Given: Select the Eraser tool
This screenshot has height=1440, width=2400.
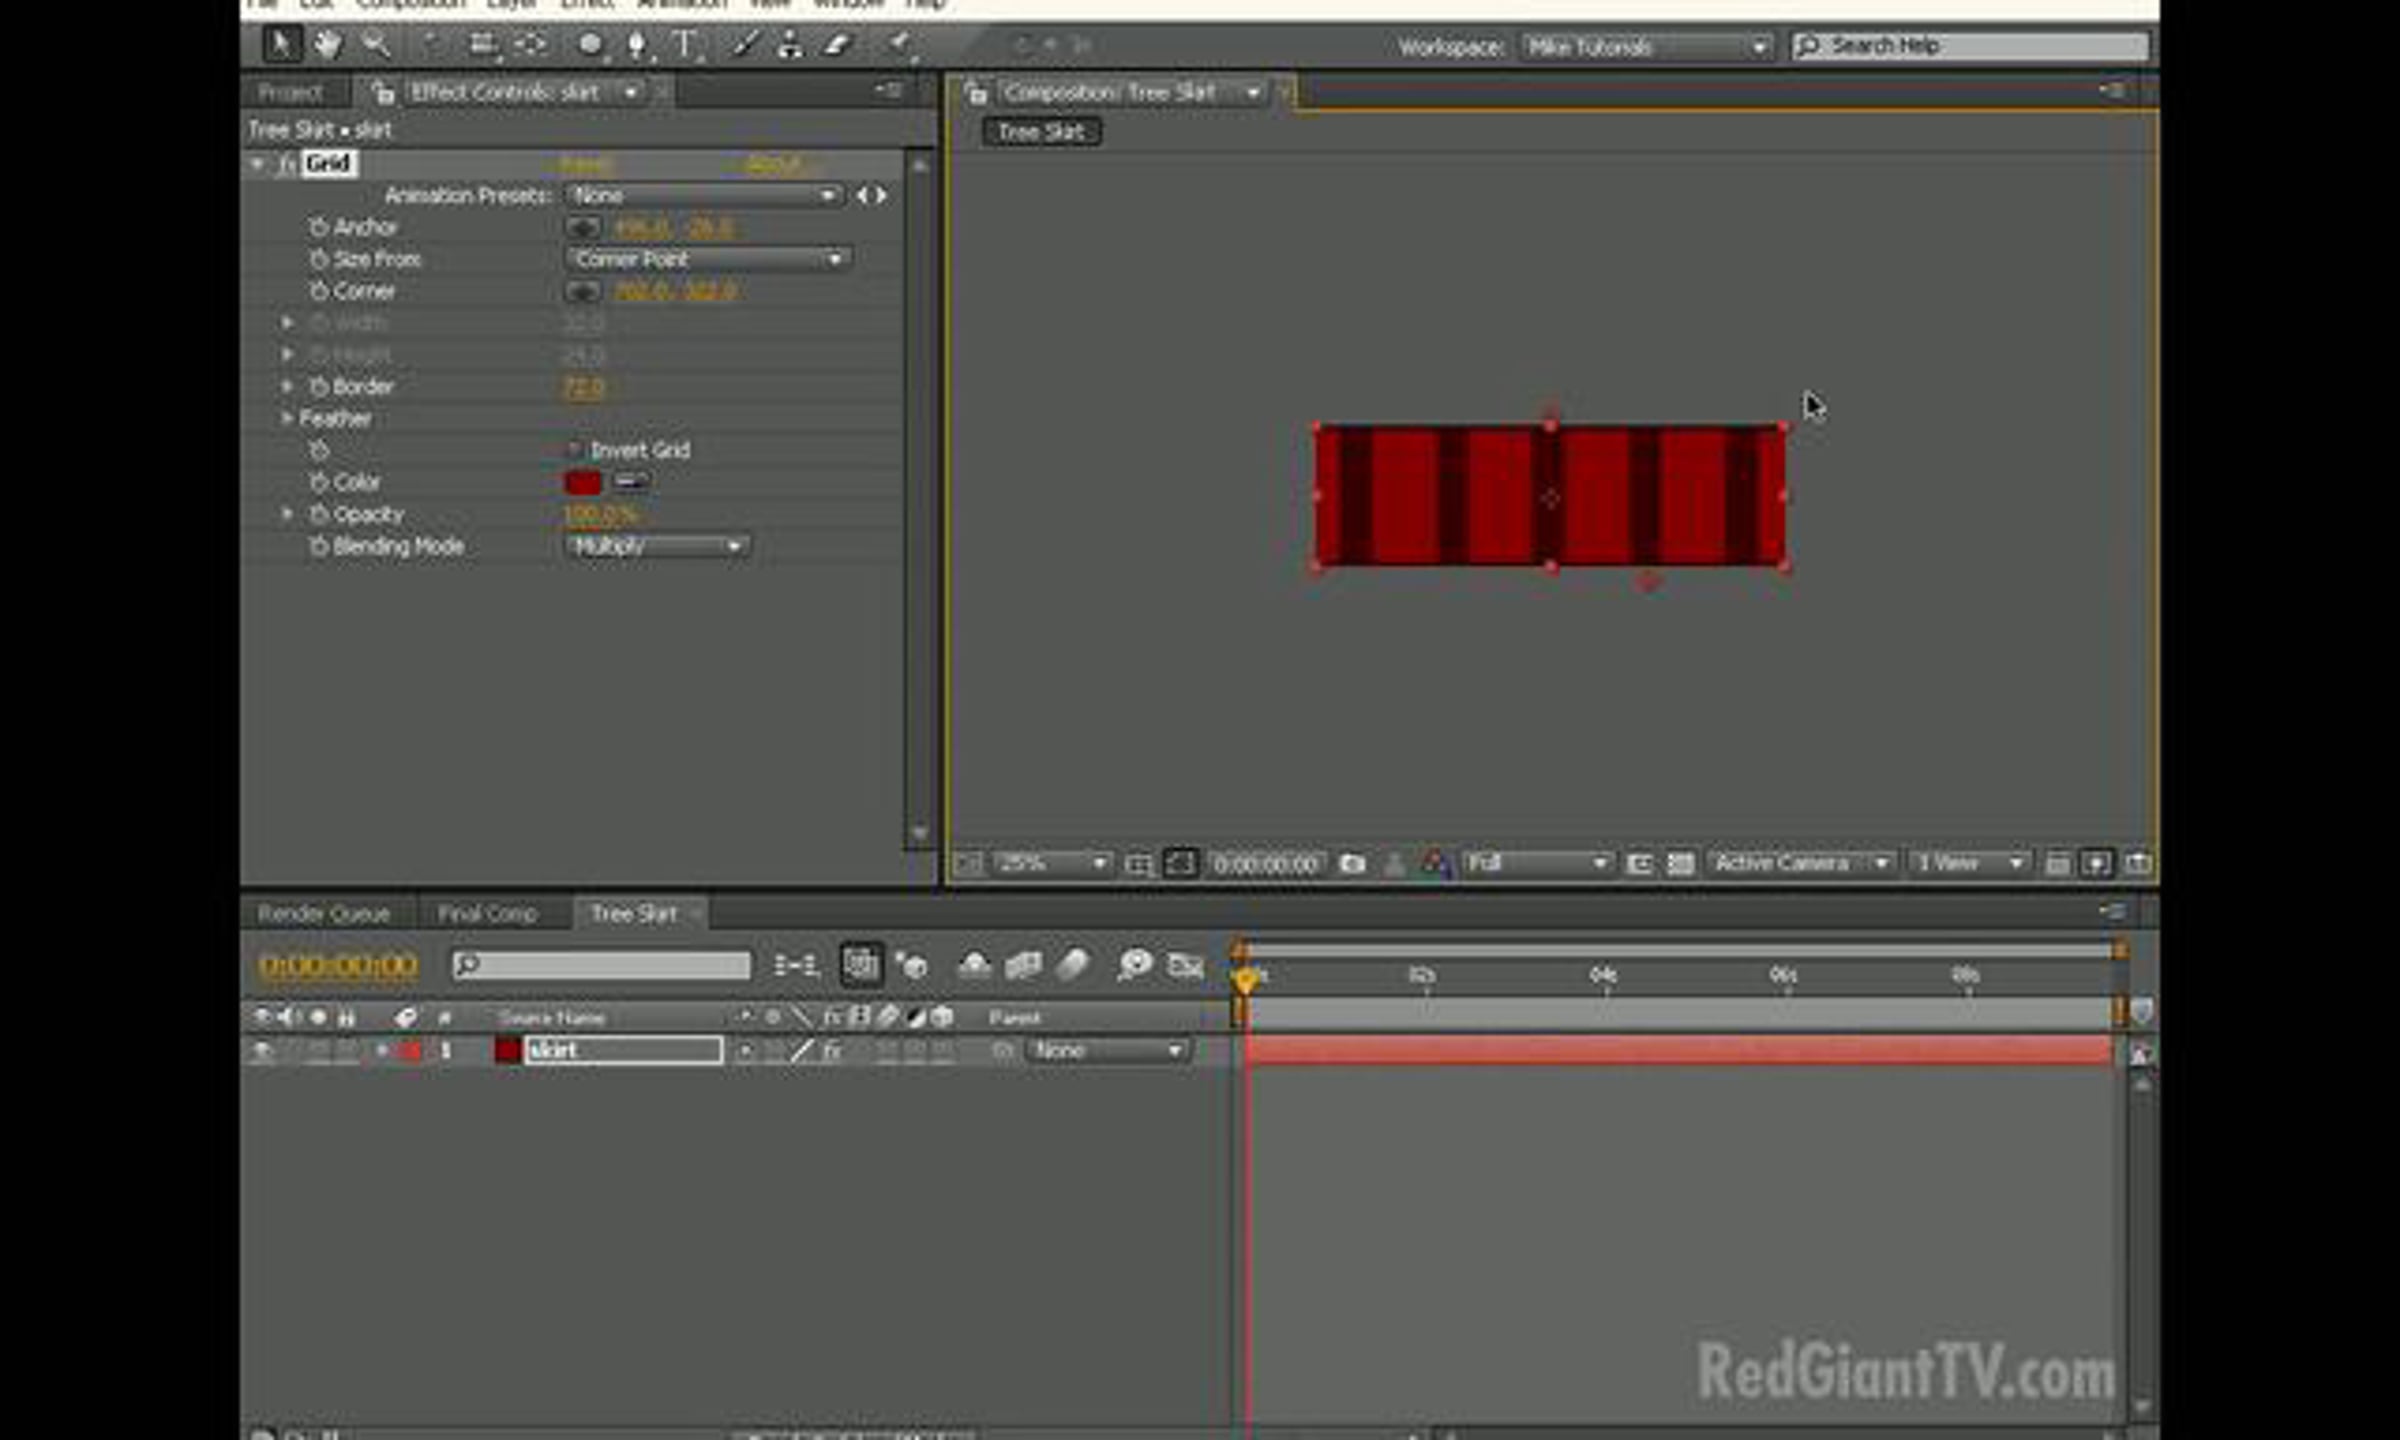Looking at the screenshot, I should pyautogui.click(x=837, y=44).
